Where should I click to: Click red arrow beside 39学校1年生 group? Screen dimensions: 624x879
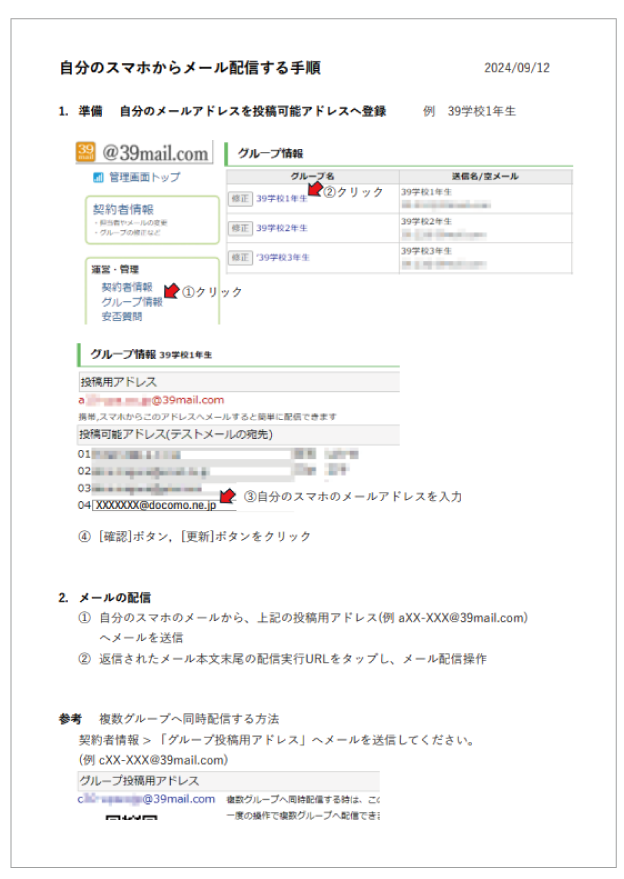pyautogui.click(x=315, y=189)
